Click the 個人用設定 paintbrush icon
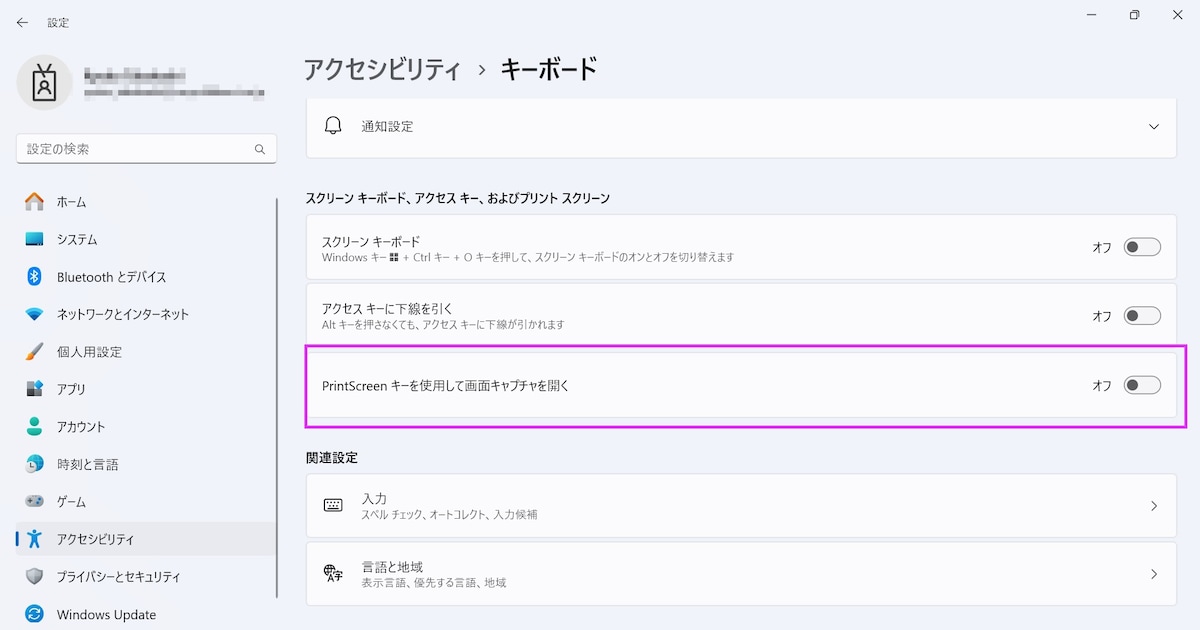This screenshot has height=630, width=1200. 35,351
